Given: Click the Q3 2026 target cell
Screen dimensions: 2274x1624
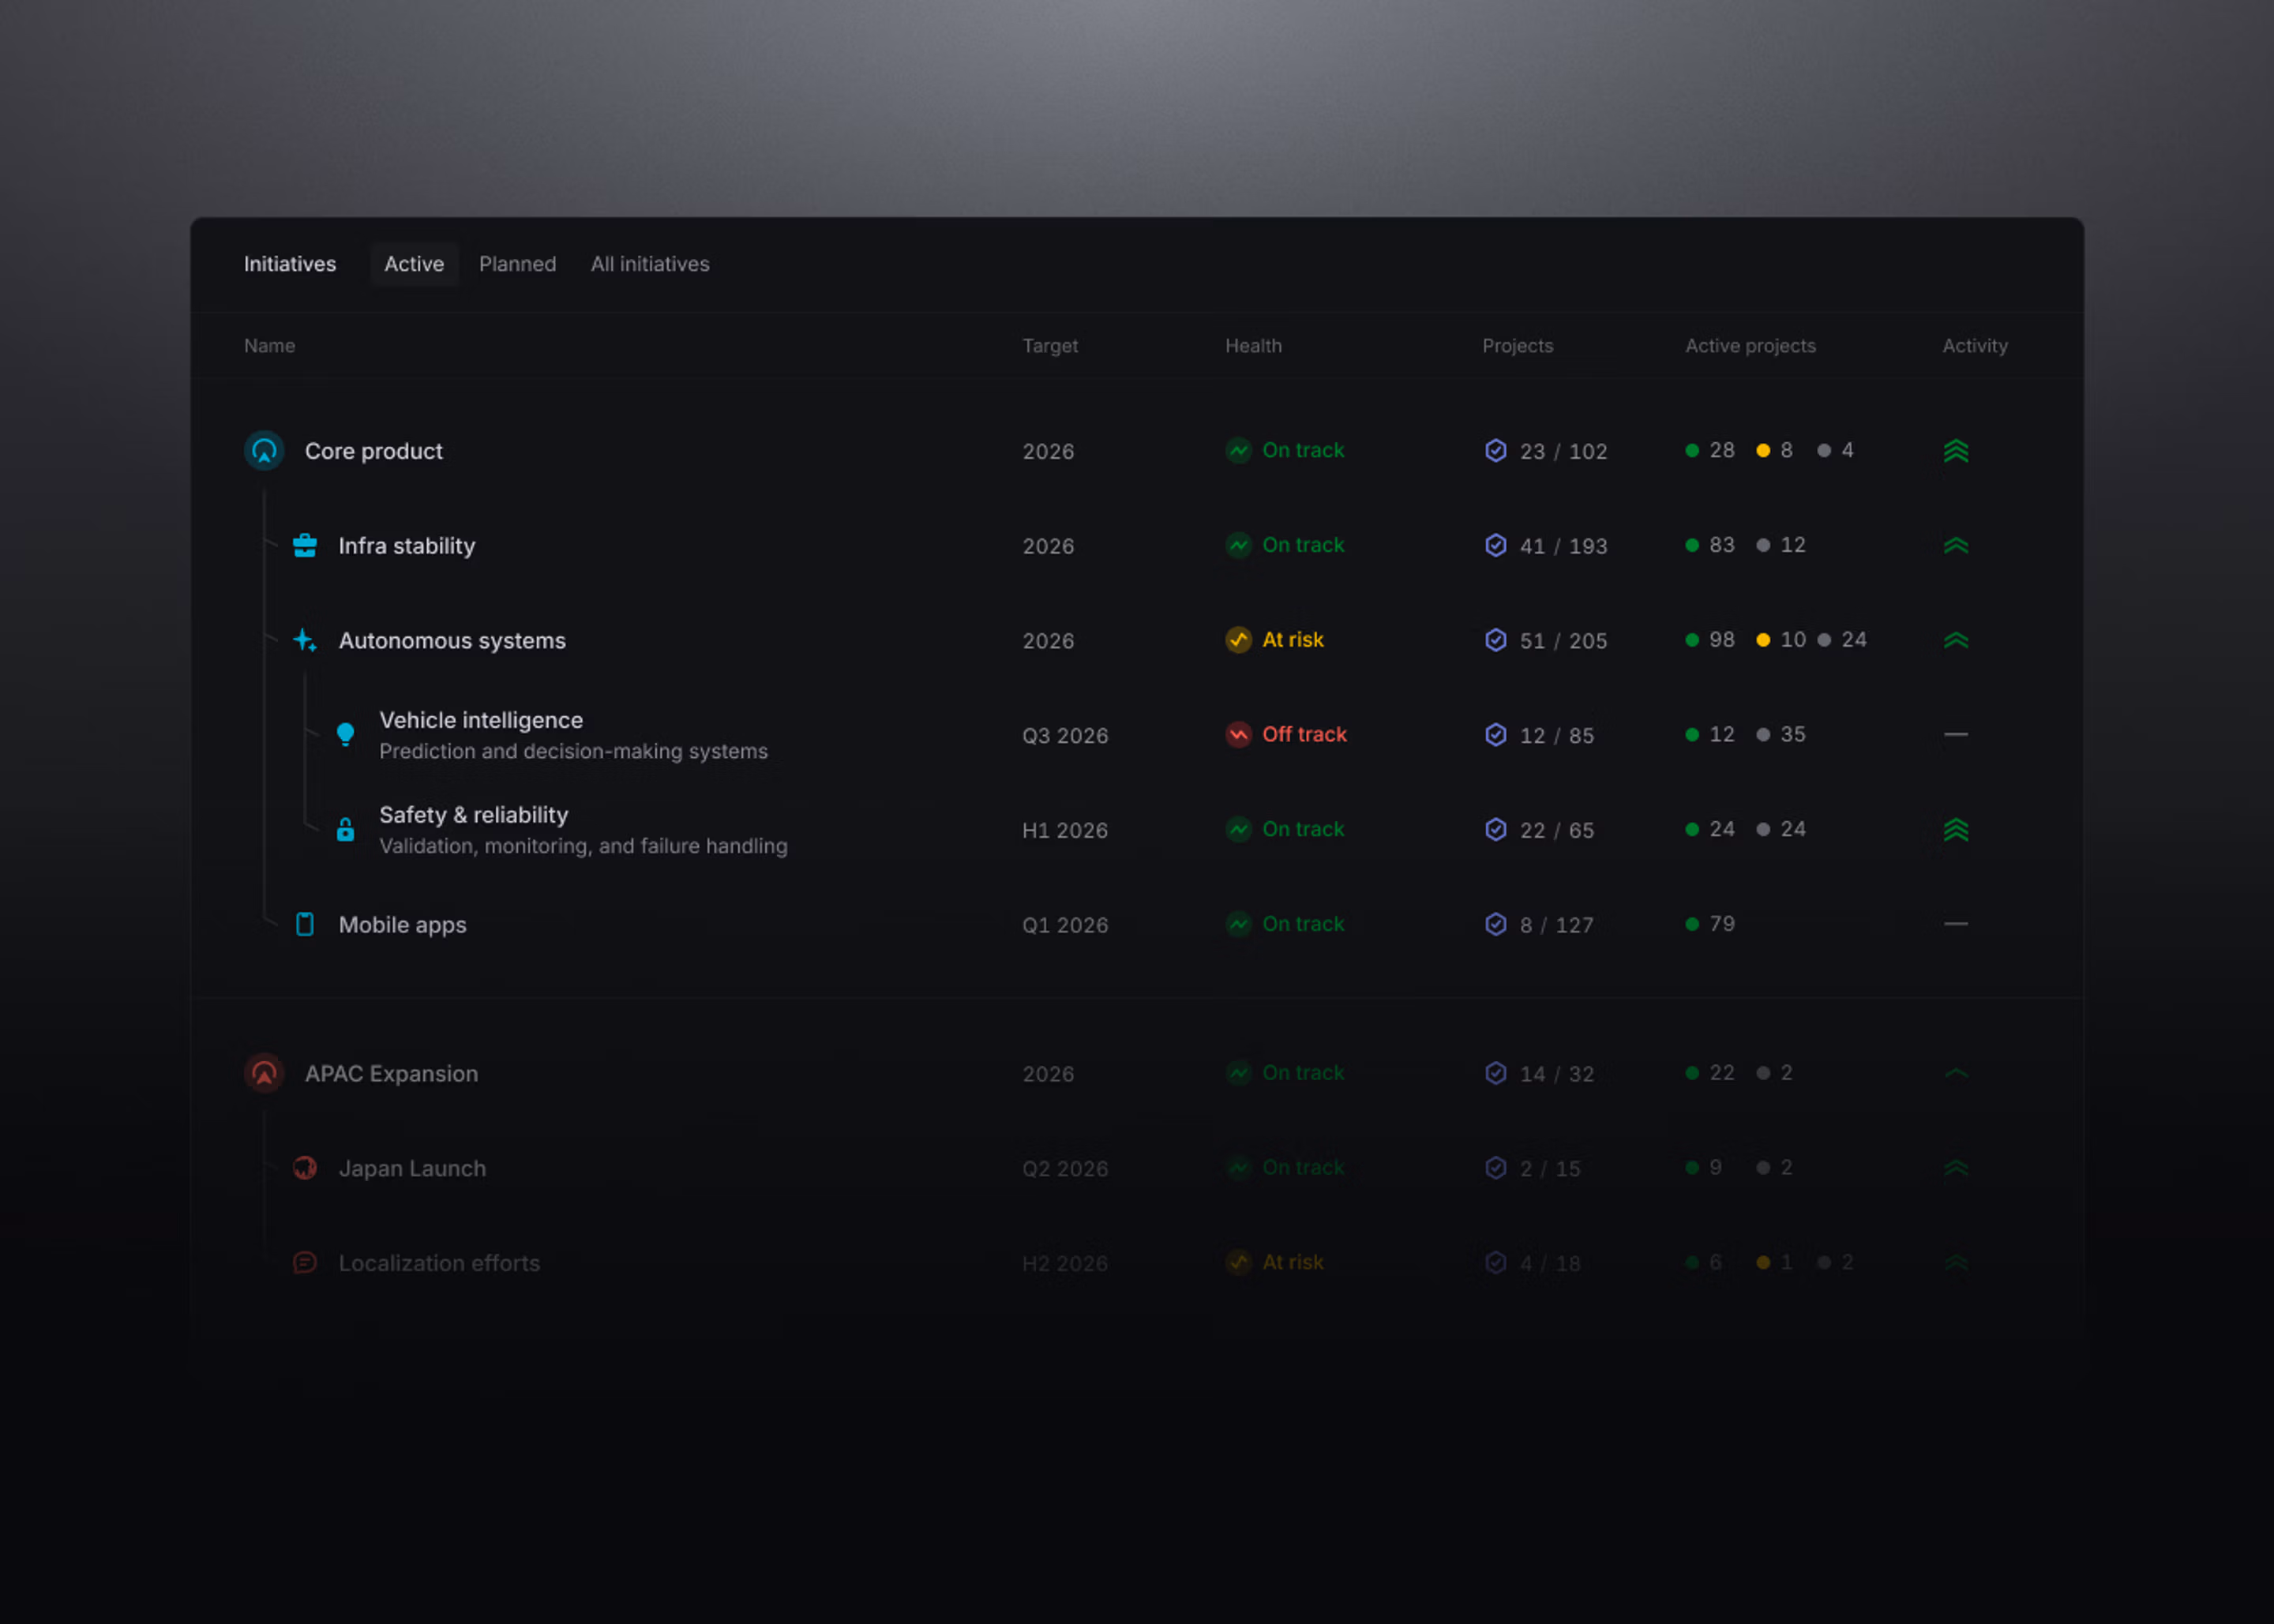Looking at the screenshot, I should (1065, 736).
